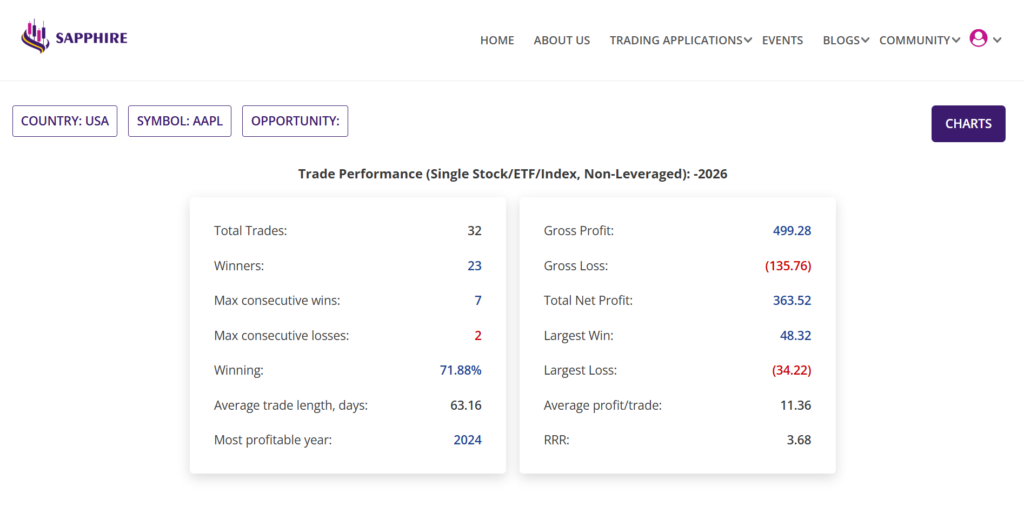Click the Trade Performance heading
1024x506 pixels.
pyautogui.click(x=512, y=174)
